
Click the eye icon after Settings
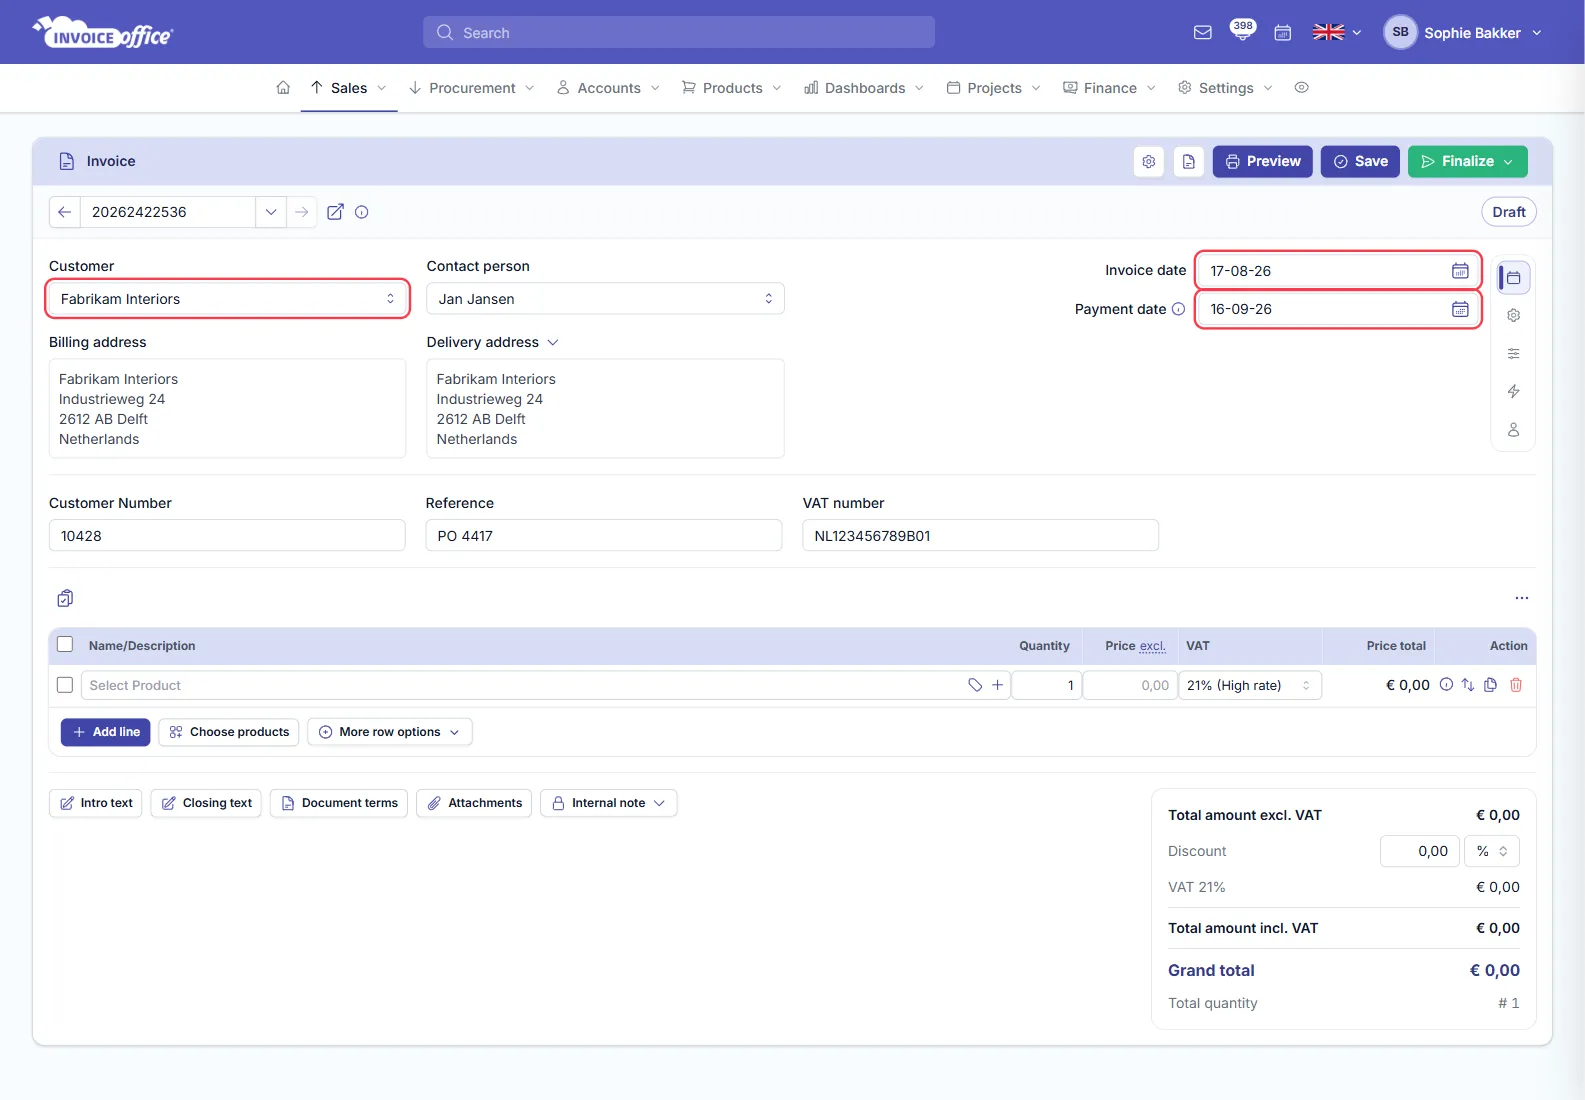[x=1301, y=88]
